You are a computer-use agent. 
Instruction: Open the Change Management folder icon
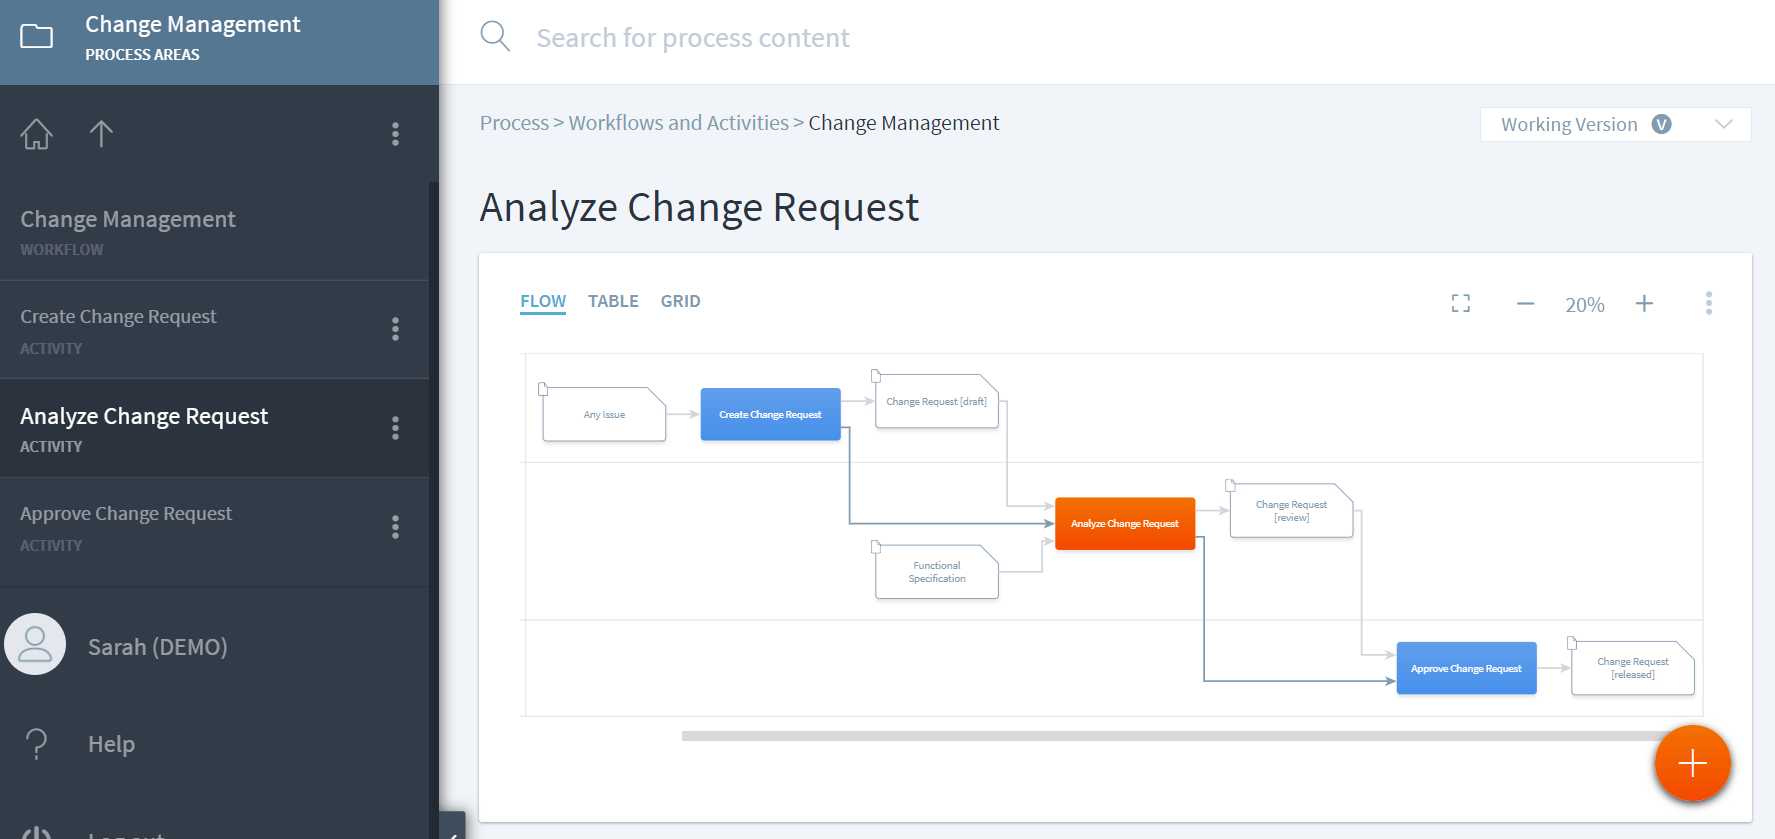37,37
